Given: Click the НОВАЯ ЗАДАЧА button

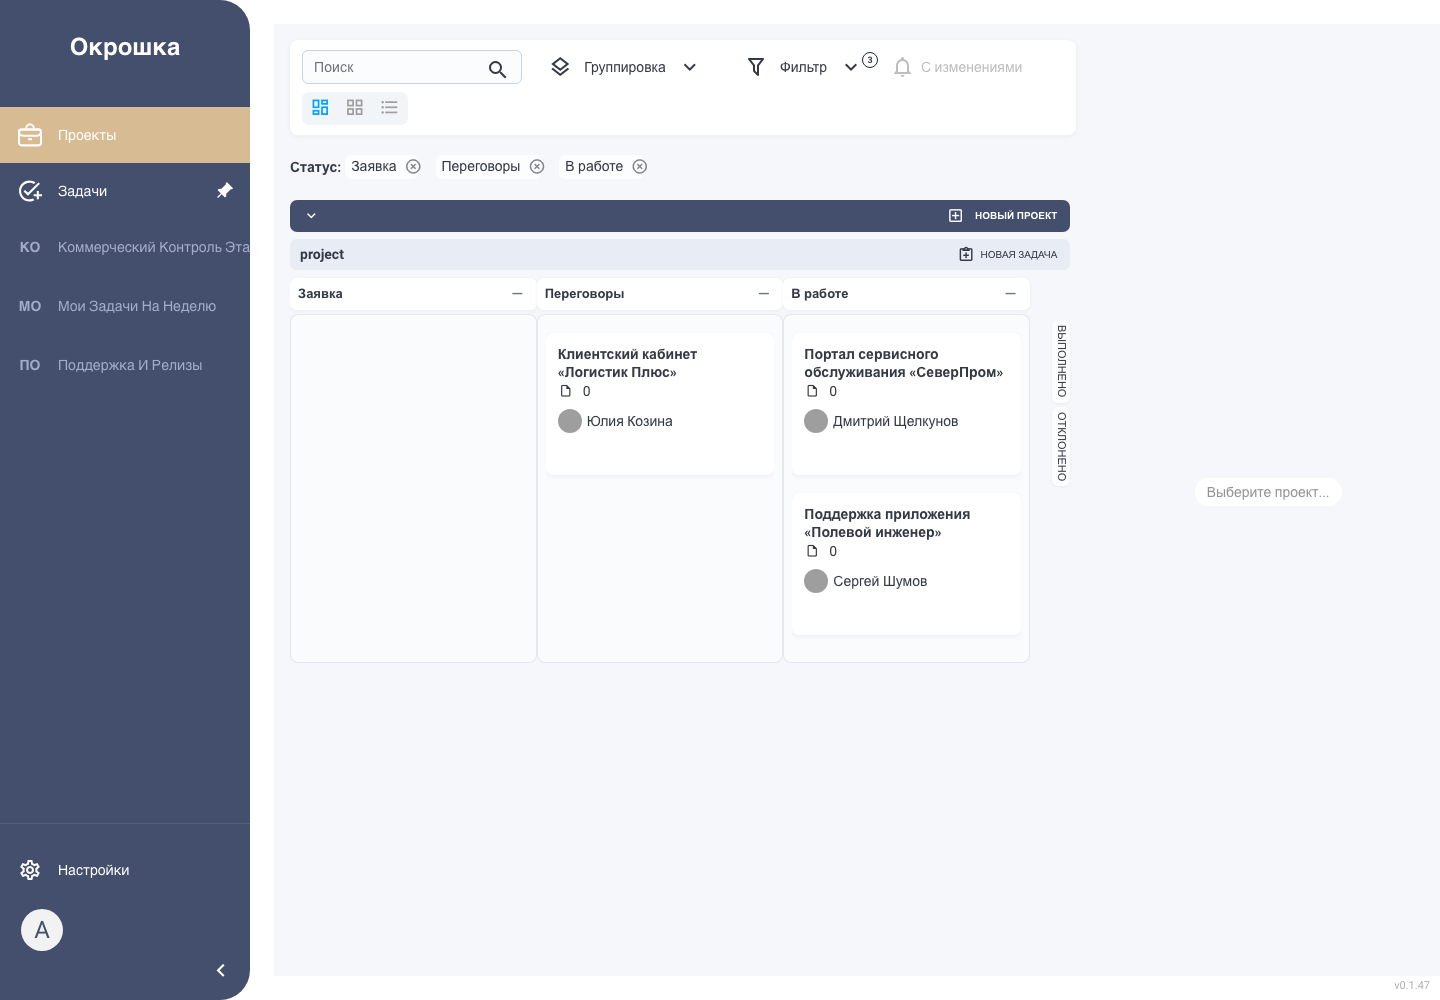Looking at the screenshot, I should [1008, 255].
